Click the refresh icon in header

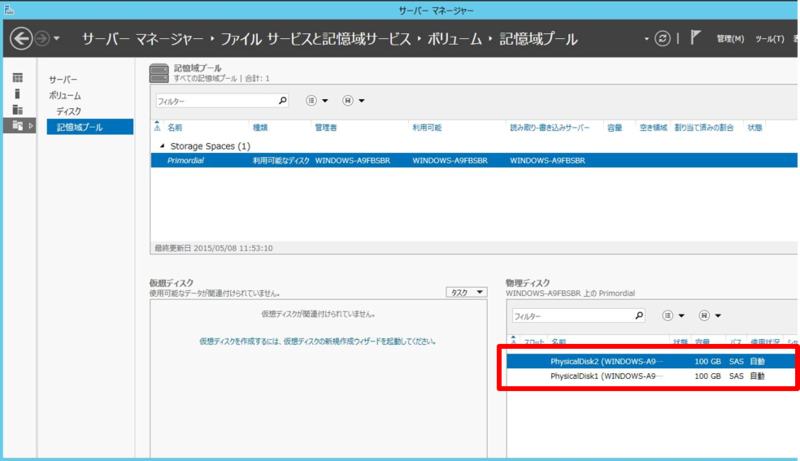661,39
